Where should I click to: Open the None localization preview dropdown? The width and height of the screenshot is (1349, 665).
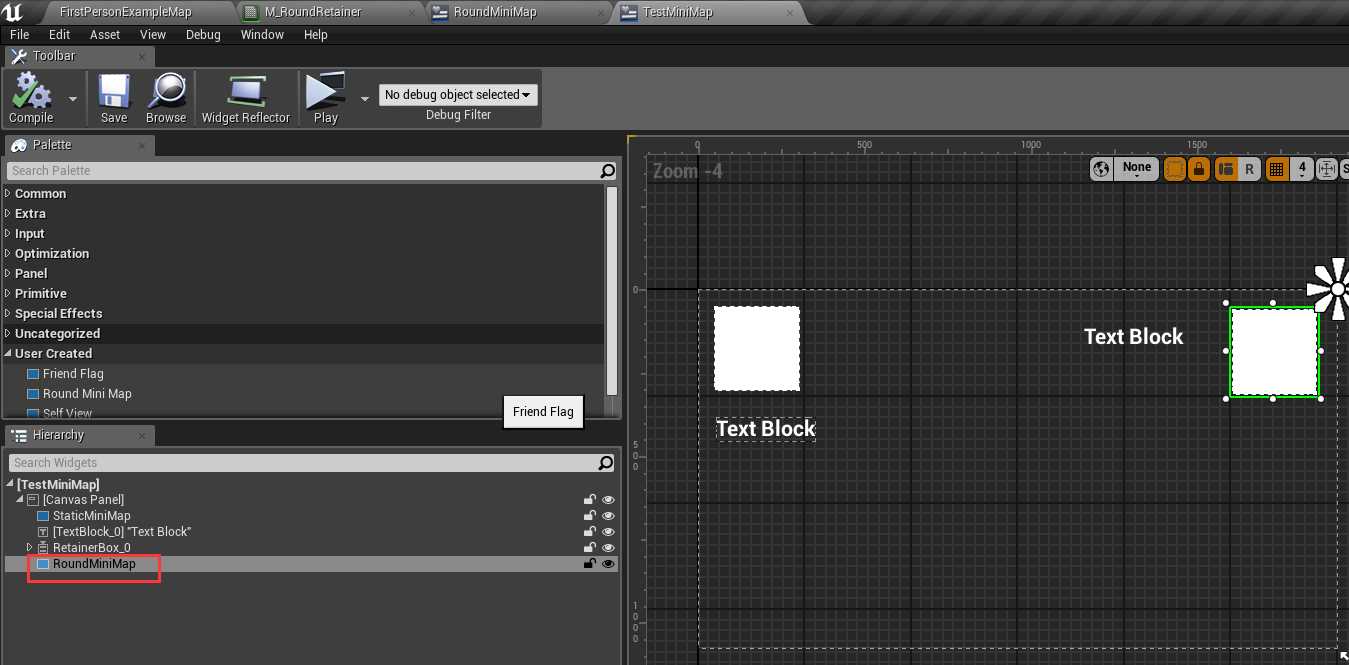click(1136, 169)
